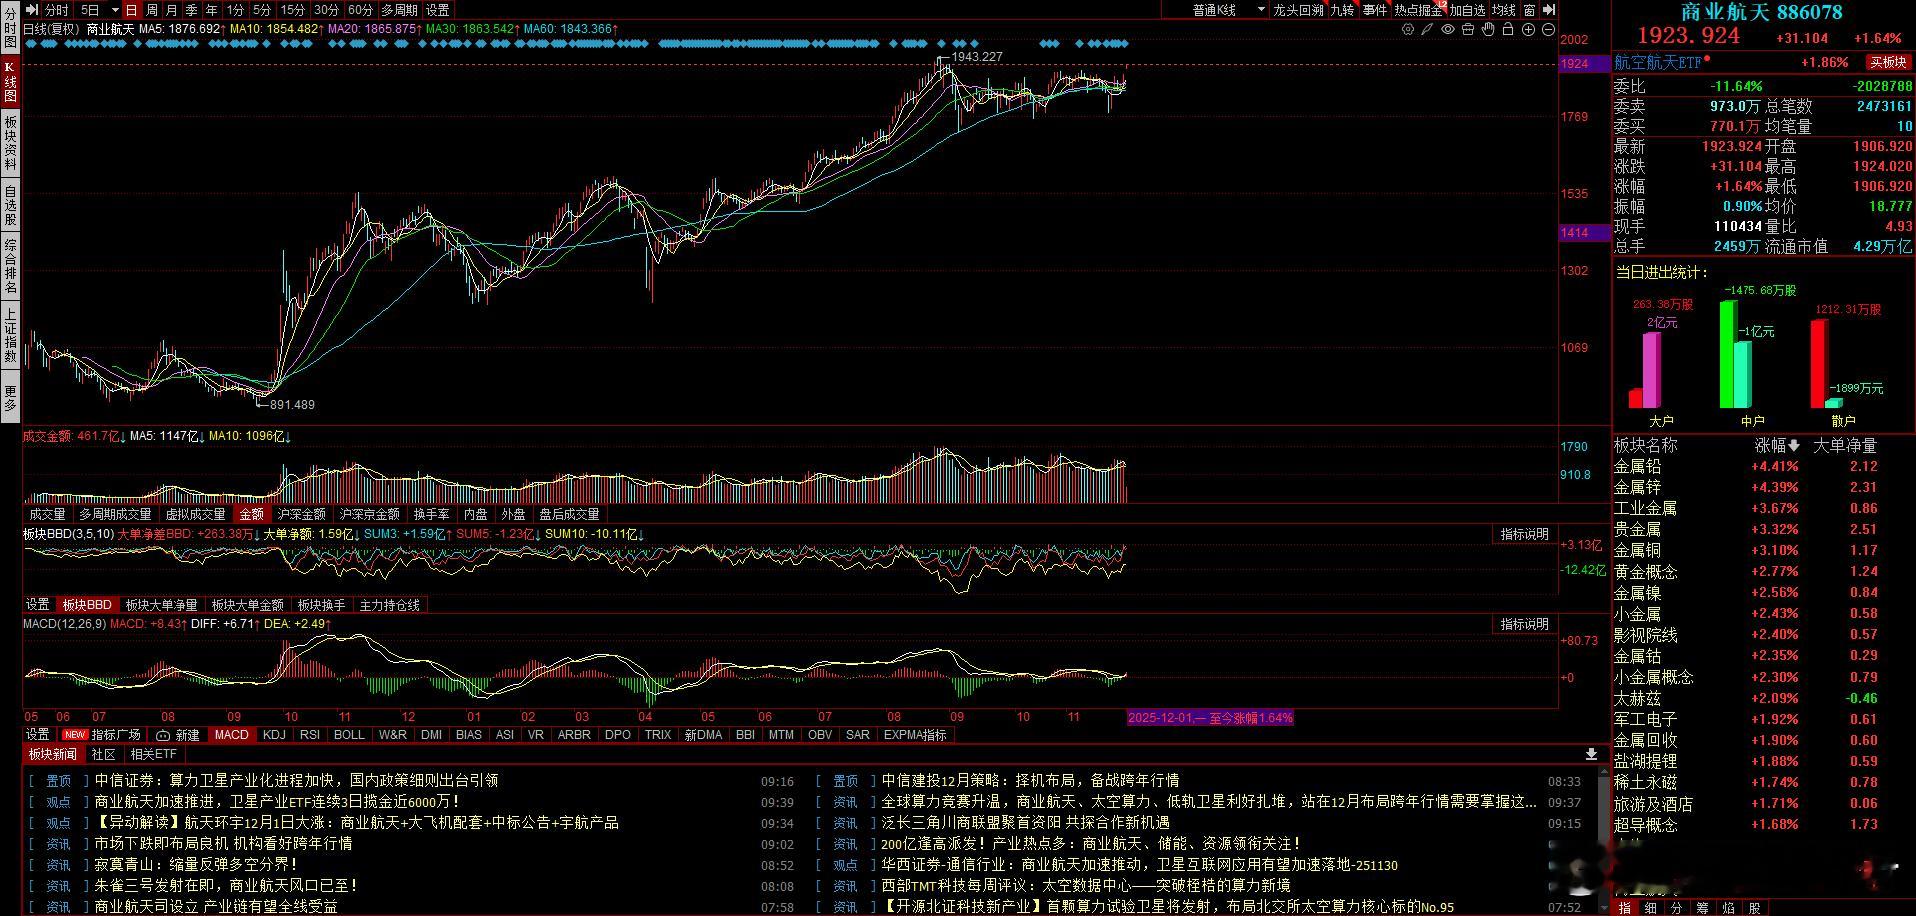Switch volume panel to 换手率

431,514
